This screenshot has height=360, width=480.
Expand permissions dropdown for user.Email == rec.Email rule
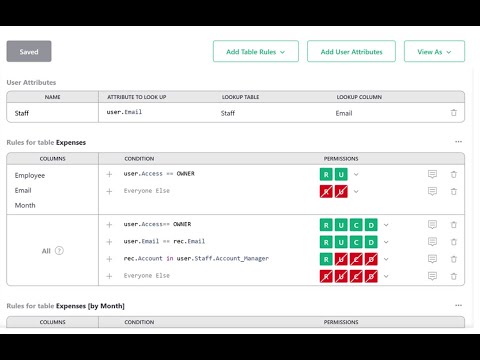[x=386, y=242]
